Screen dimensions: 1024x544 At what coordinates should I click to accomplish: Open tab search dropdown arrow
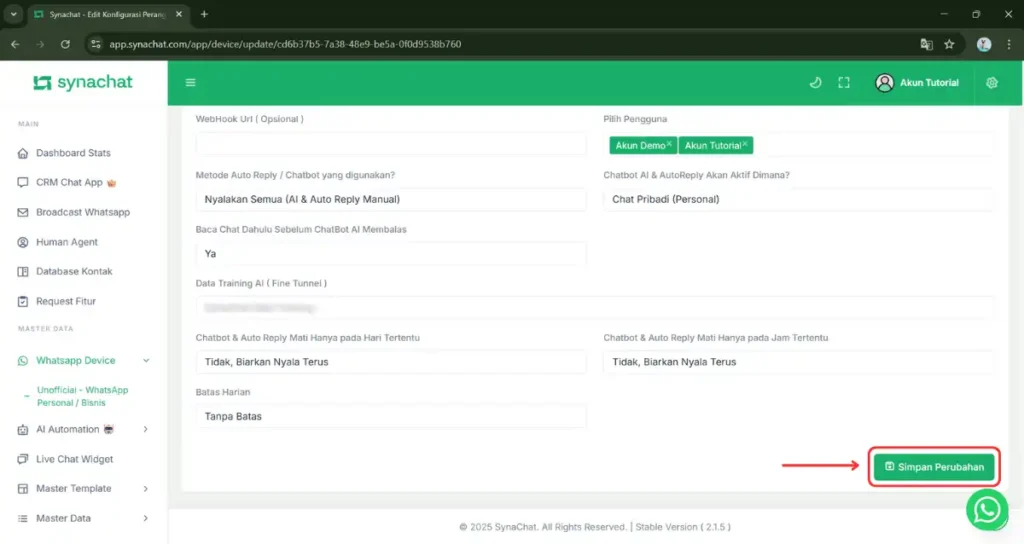13,14
